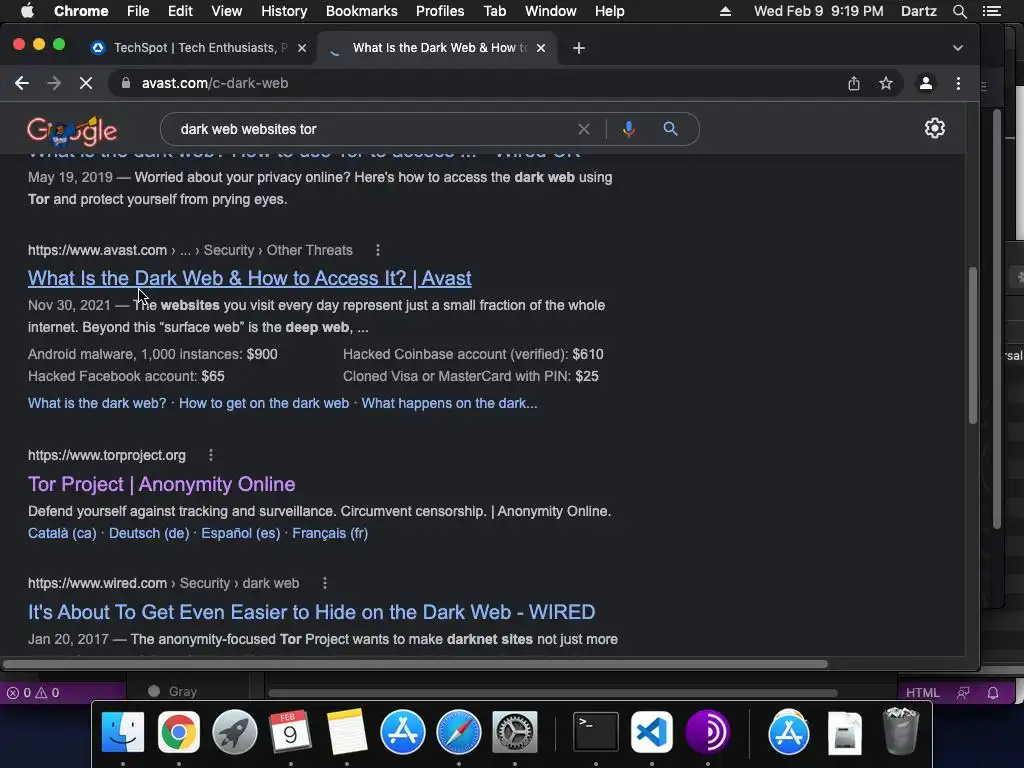Open options dots beside torproject.org result

210,455
